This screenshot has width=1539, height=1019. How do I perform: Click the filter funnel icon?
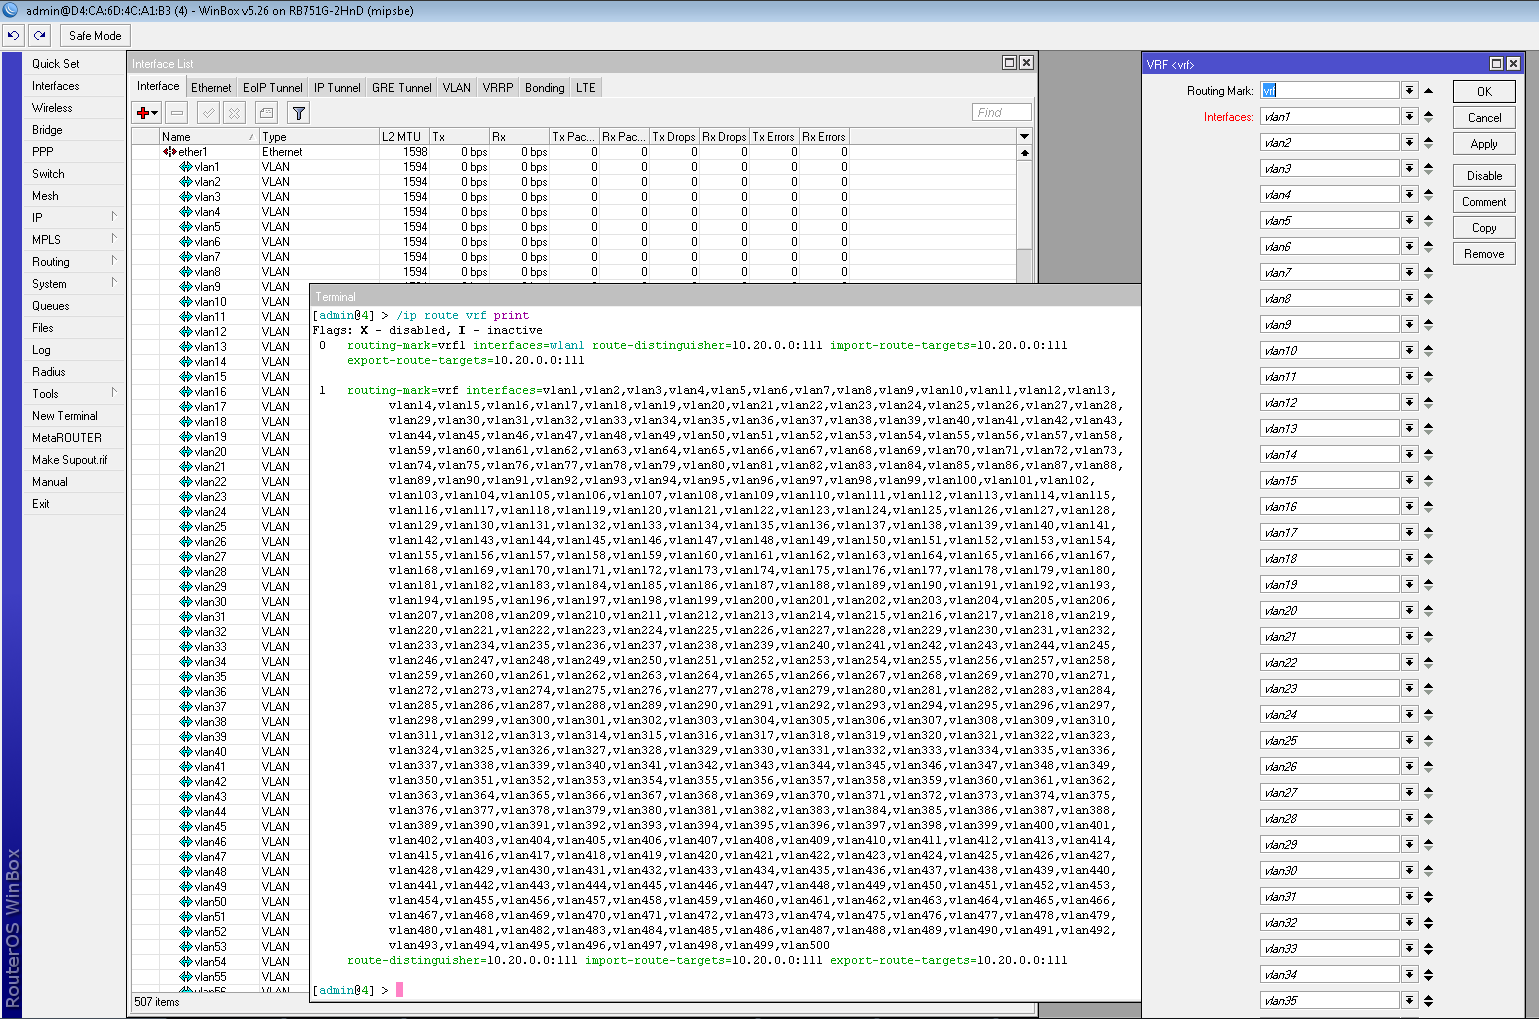298,112
